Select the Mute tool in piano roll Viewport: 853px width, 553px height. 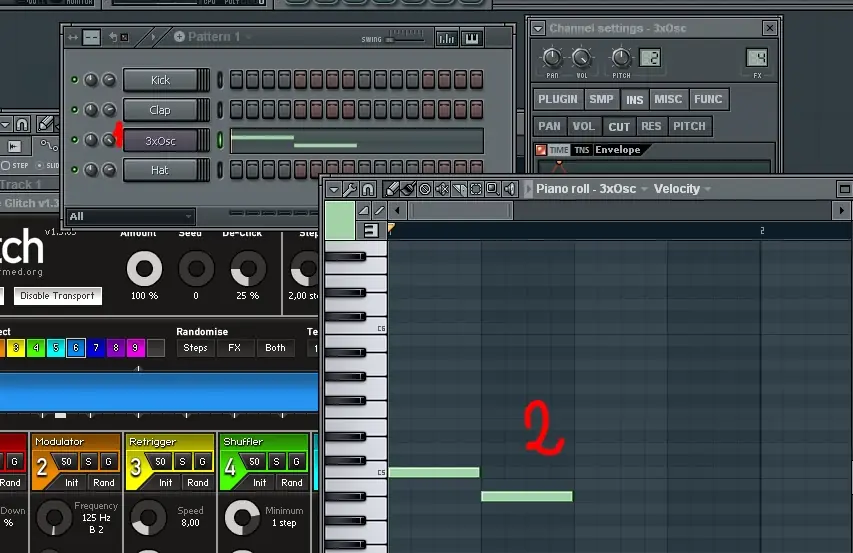pos(442,189)
